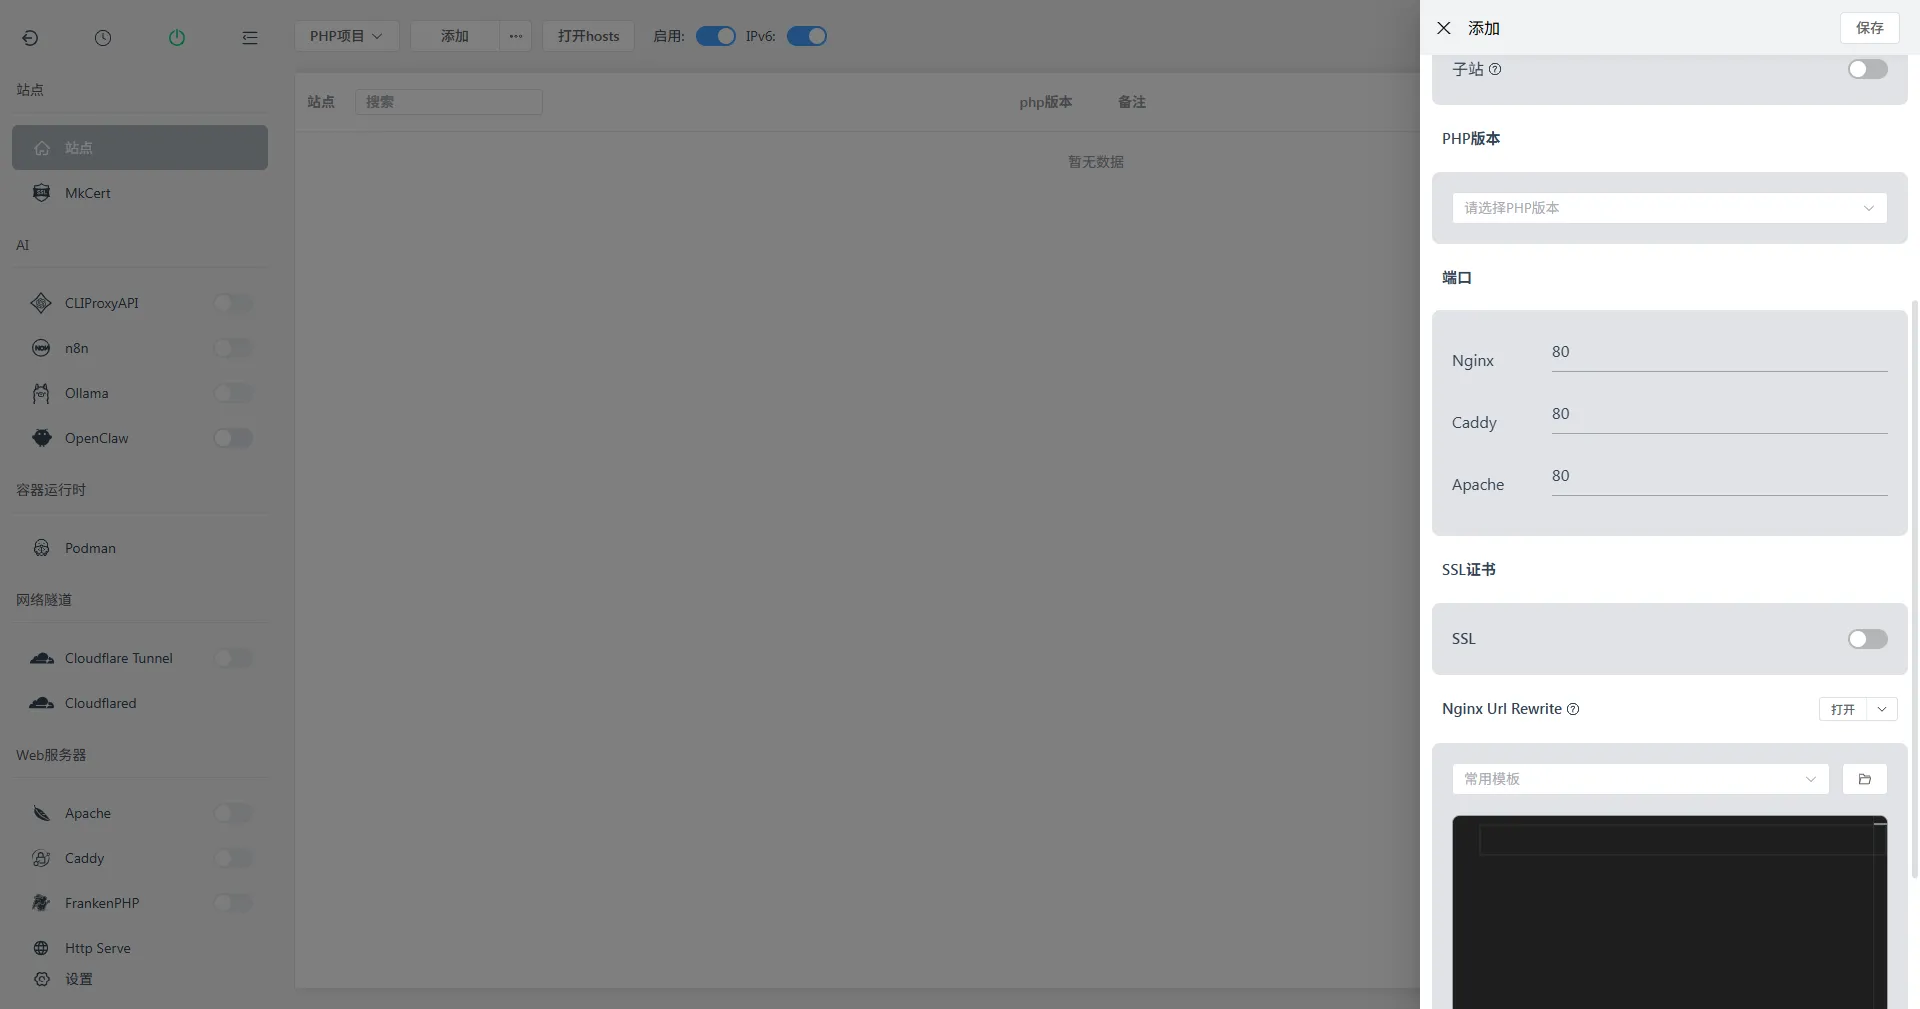The width and height of the screenshot is (1920, 1009).
Task: Click the Nginx Url Rewrite help icon
Action: coord(1573,709)
